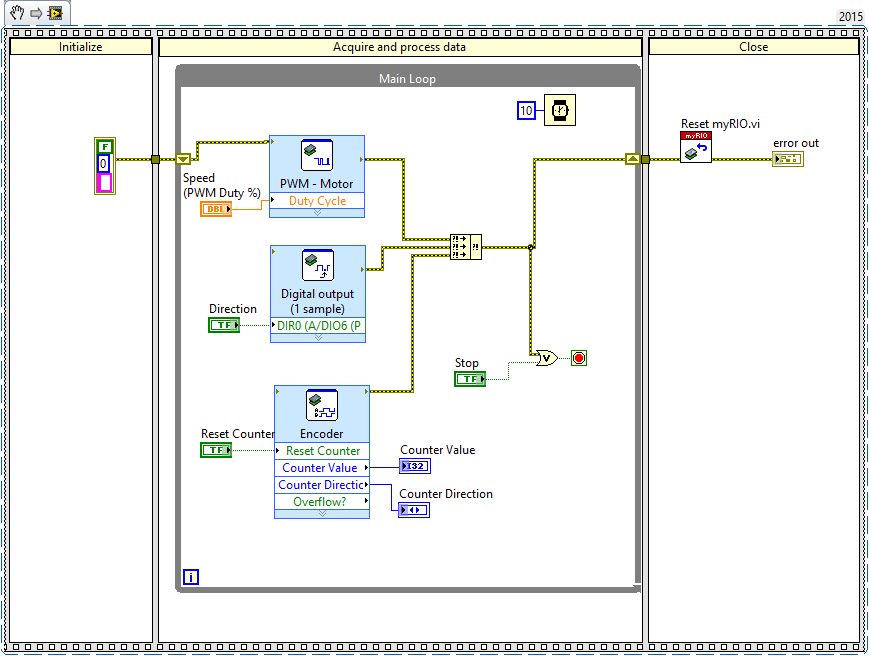
Task: Click the Reset Counter control label
Action: click(x=238, y=434)
